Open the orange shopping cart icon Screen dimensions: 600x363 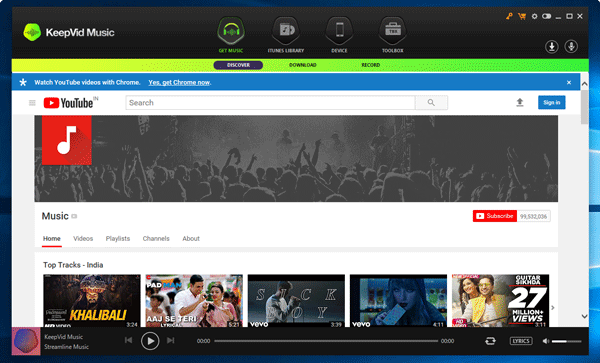(x=522, y=16)
